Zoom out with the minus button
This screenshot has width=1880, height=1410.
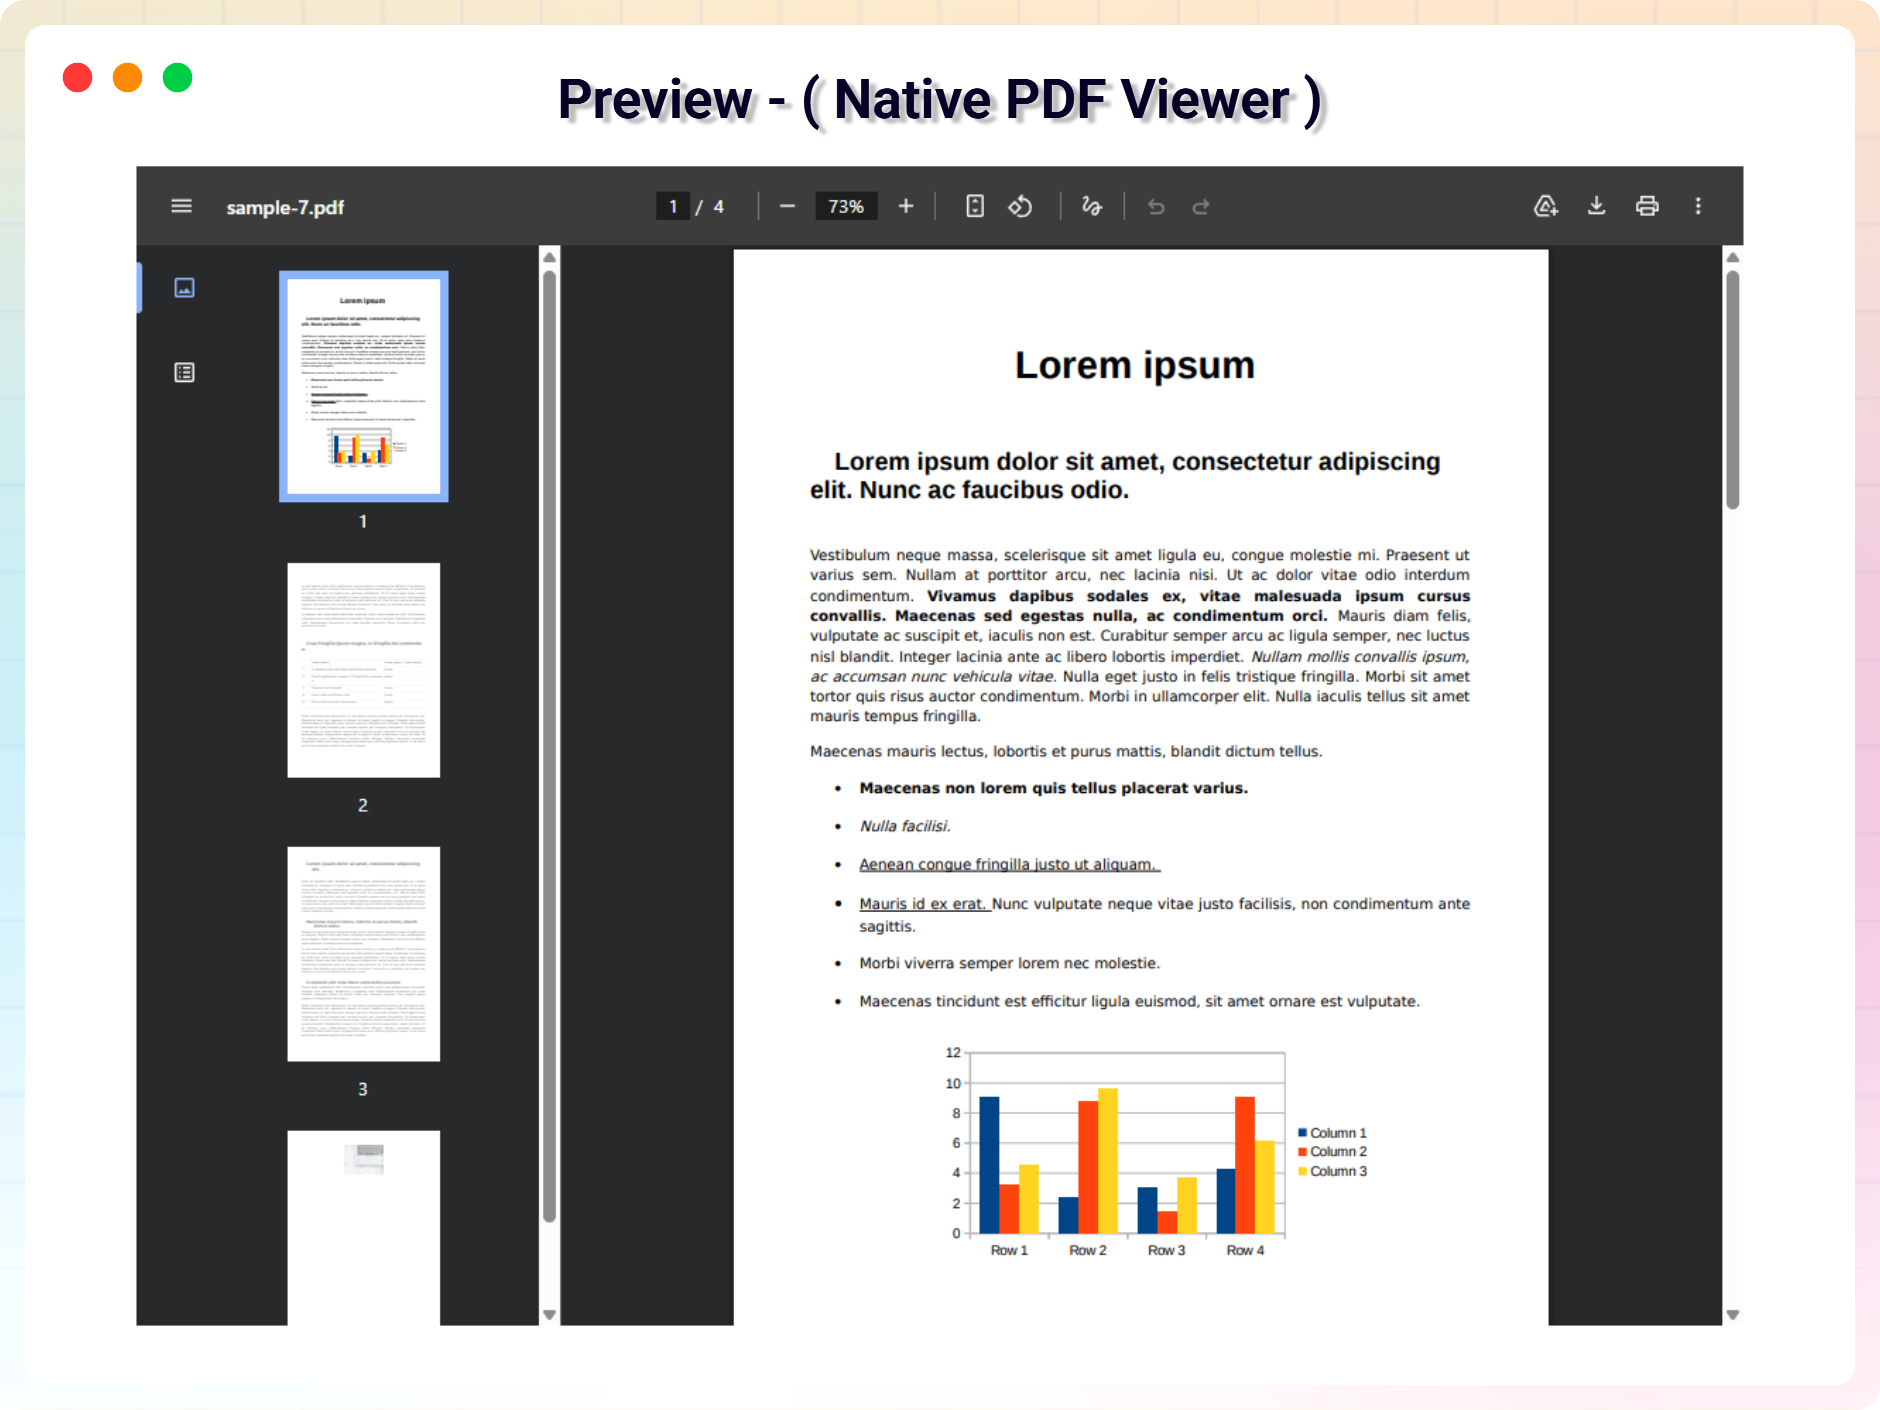(x=786, y=206)
